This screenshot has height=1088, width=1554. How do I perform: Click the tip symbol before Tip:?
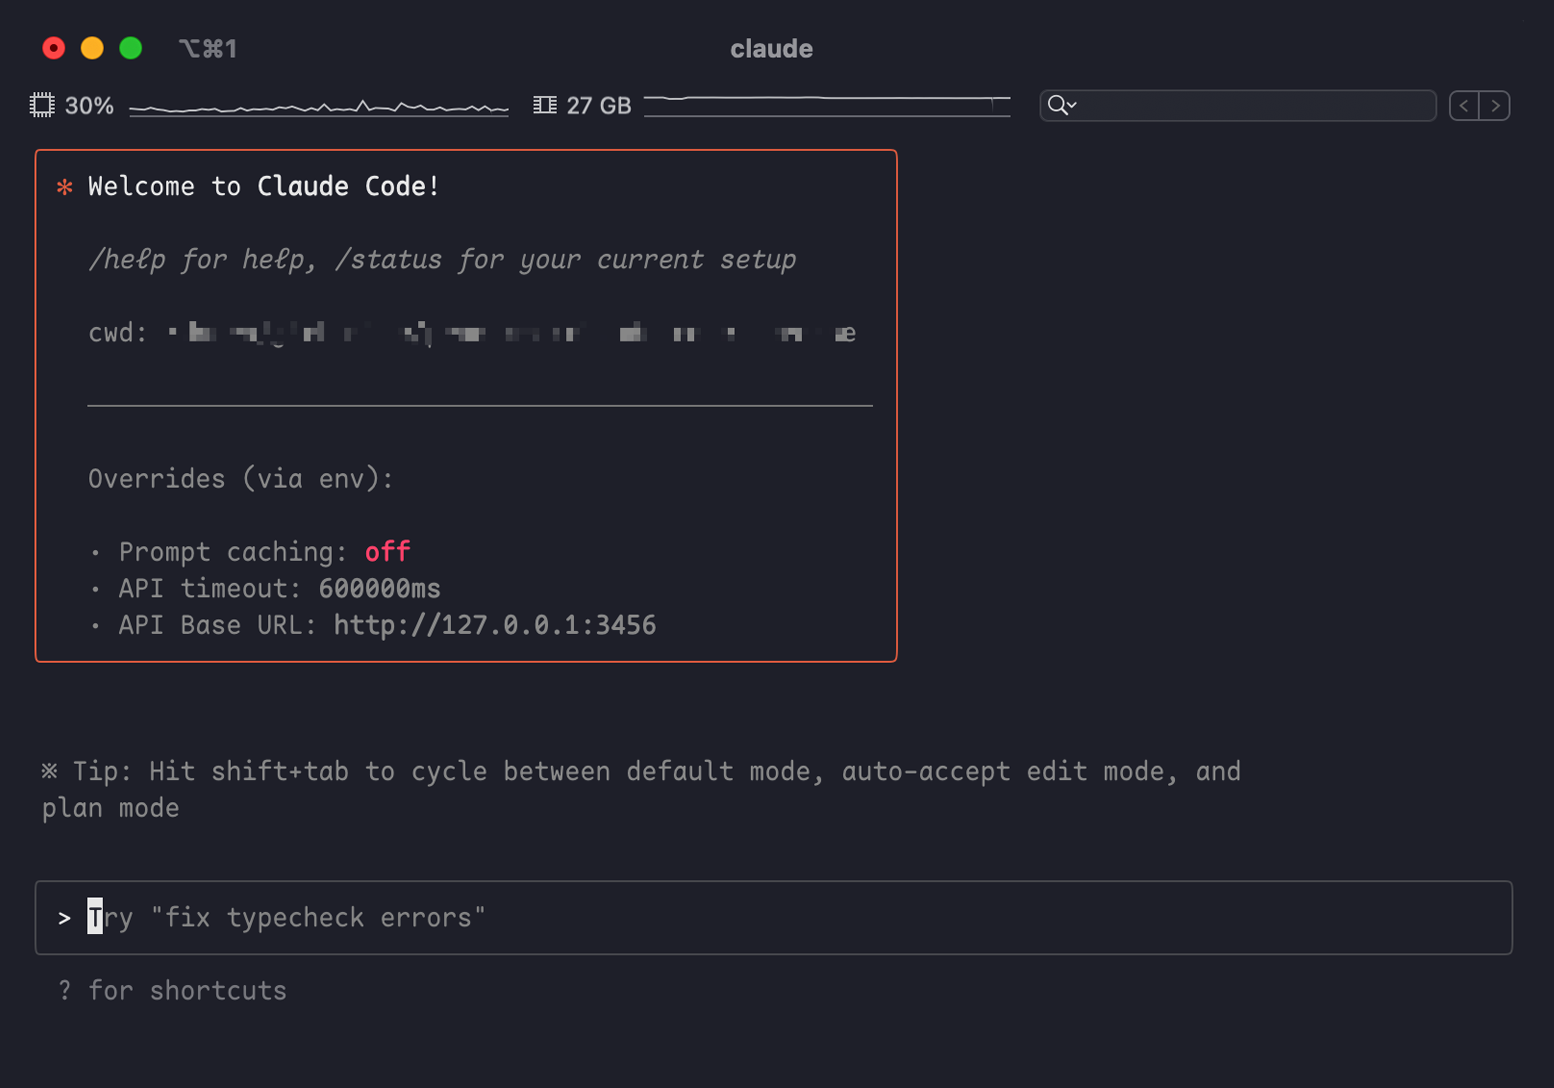[x=50, y=771]
